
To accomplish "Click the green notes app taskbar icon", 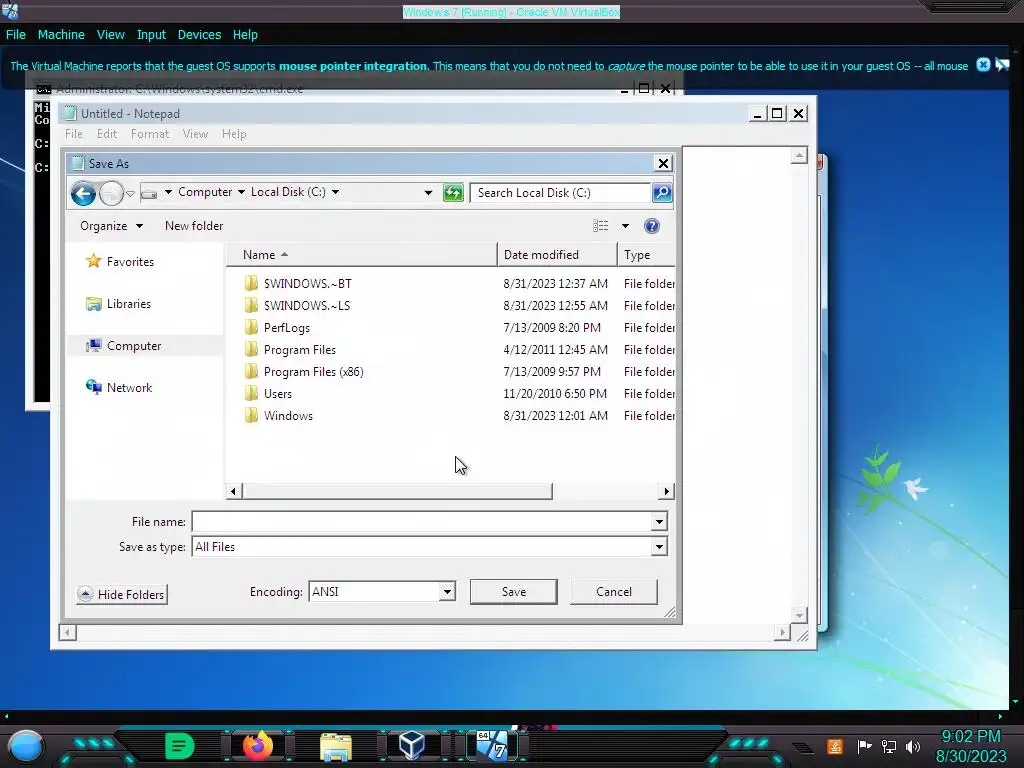I will click(x=180, y=746).
